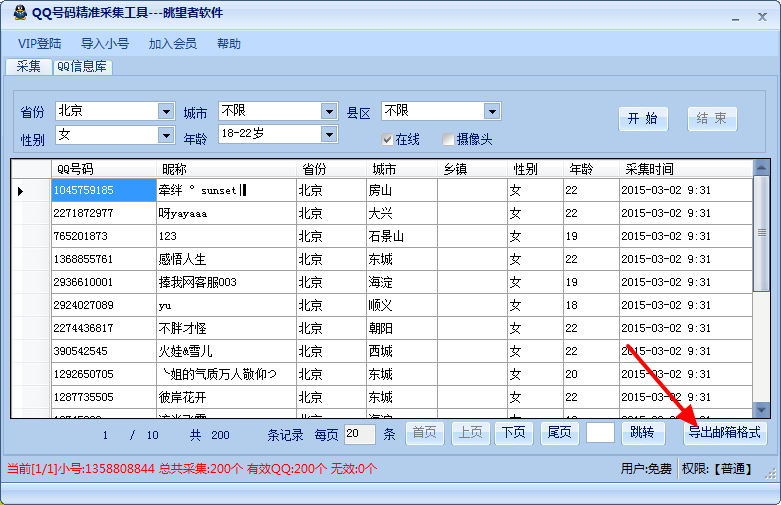Click the table scrollbar down arrow
Image resolution: width=781 pixels, height=505 pixels.
(x=762, y=410)
